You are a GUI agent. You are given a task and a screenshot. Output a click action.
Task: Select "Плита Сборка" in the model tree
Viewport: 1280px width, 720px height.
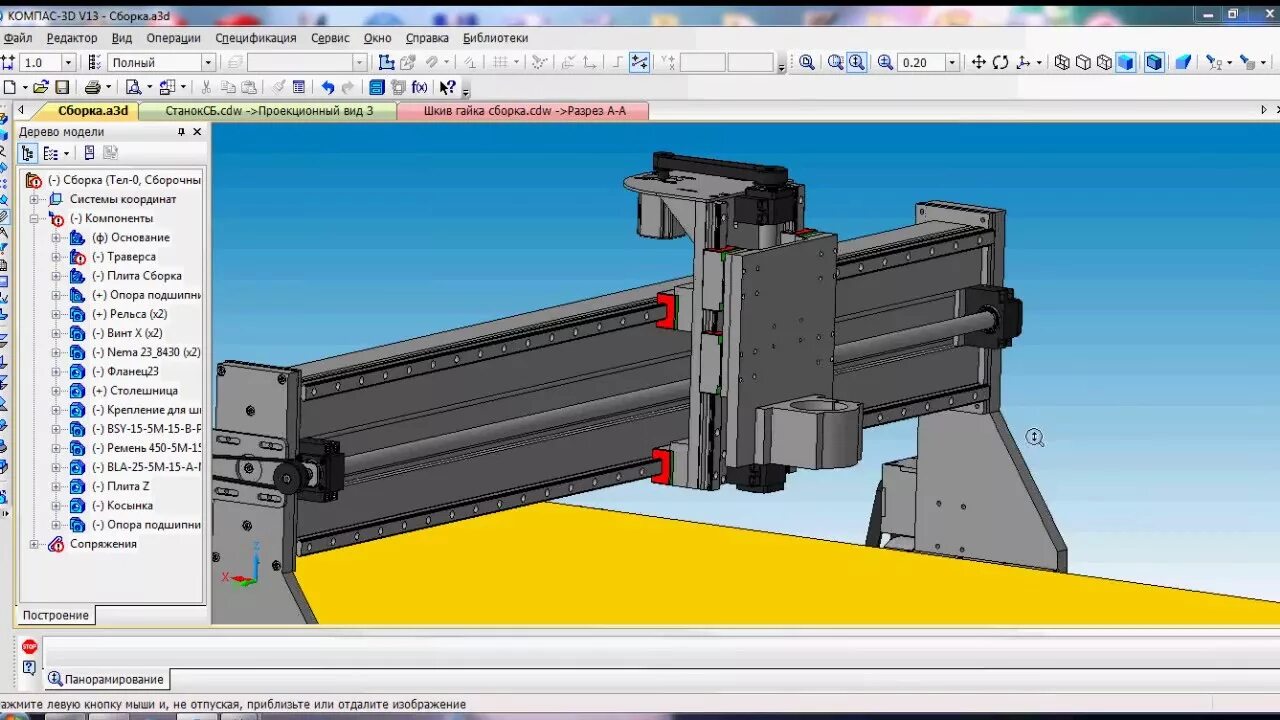pos(137,276)
